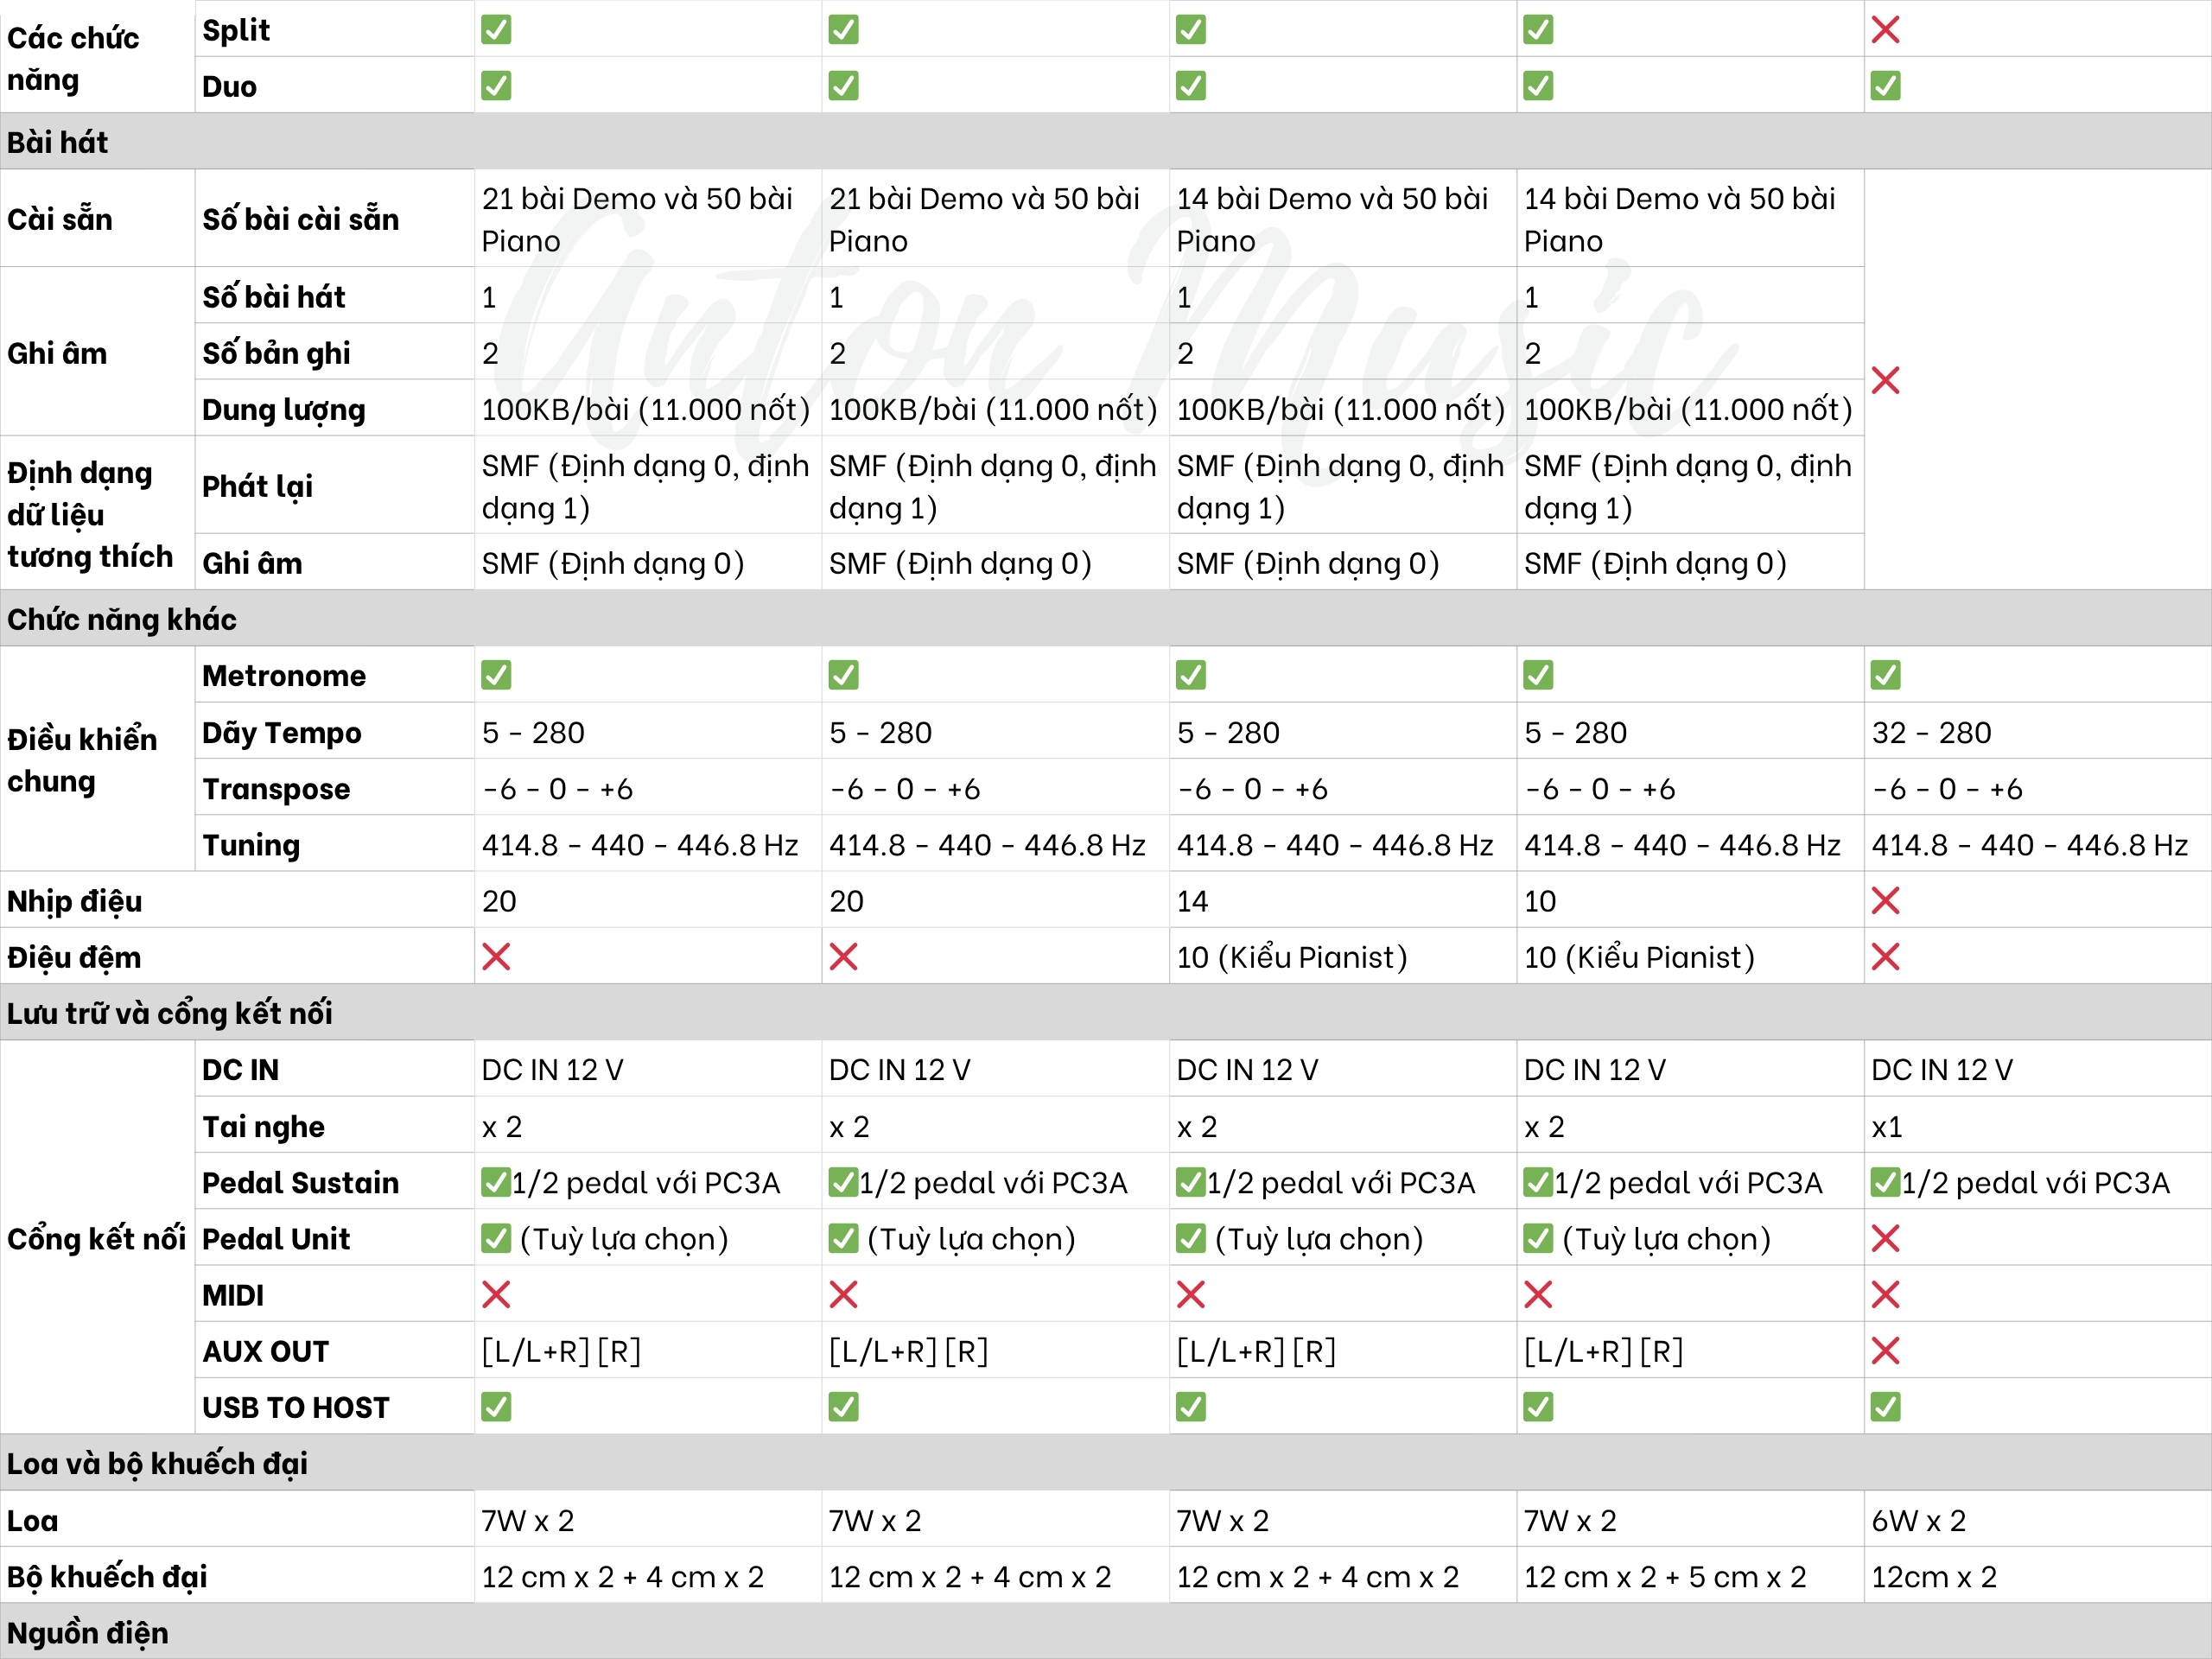2212x1659 pixels.
Task: Click the first green checkmark in the Metronome row
Action: coord(496,675)
